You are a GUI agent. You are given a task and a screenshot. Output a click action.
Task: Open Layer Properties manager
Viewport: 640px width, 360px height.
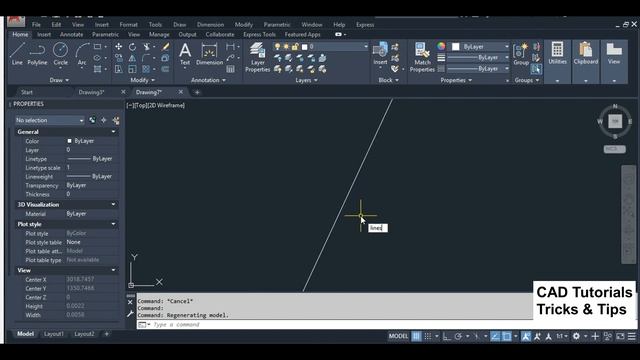(258, 57)
